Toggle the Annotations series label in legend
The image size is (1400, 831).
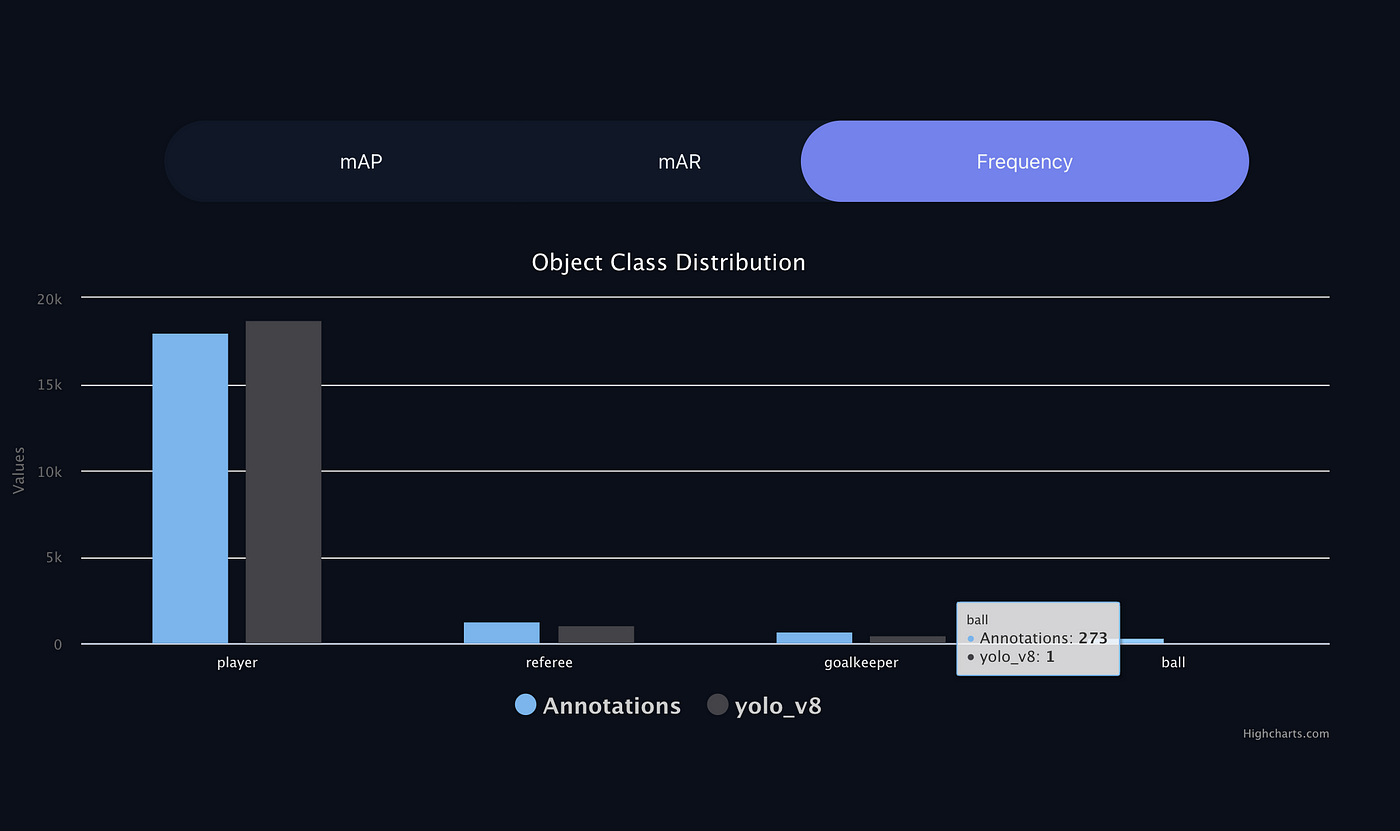(611, 706)
